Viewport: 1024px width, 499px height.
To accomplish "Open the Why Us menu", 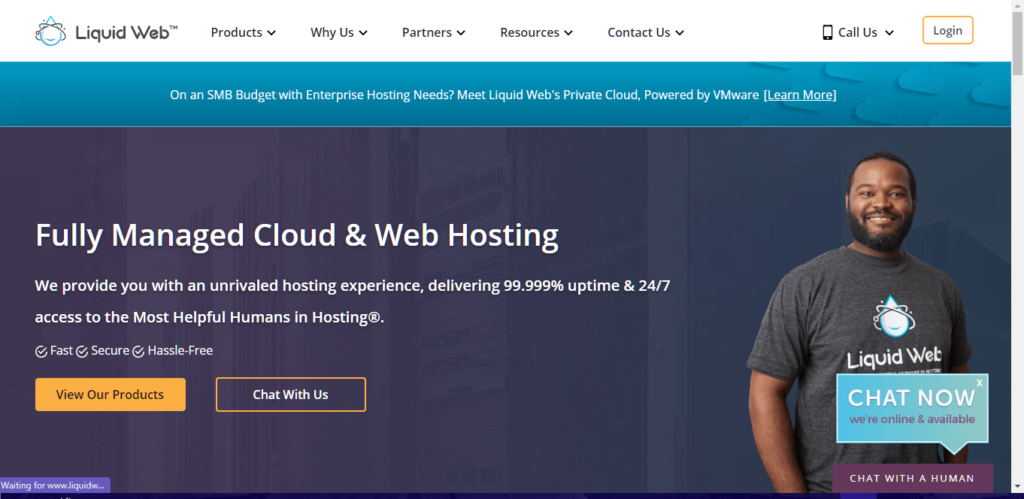I will [339, 32].
